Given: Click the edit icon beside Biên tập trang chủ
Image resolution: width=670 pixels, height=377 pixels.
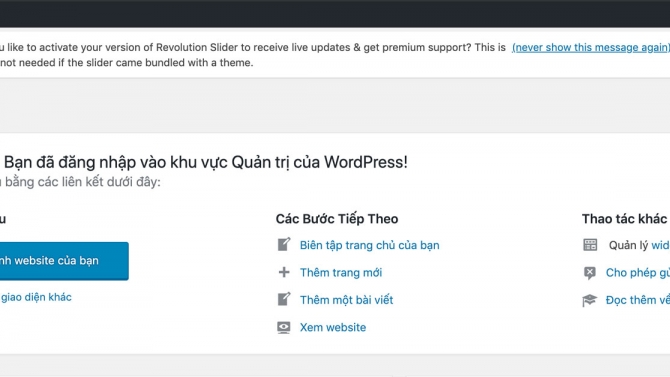Looking at the screenshot, I should [x=284, y=244].
